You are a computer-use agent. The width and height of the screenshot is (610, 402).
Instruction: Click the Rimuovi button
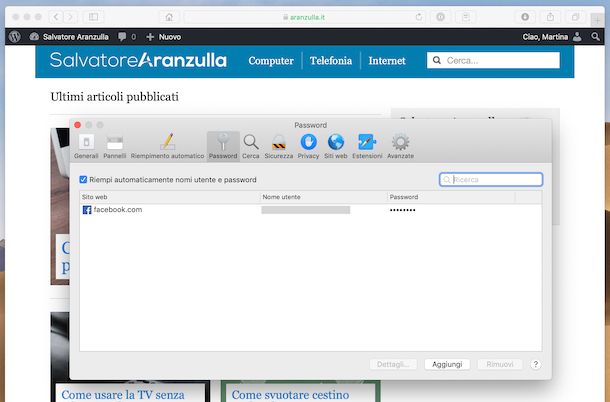tap(500, 364)
